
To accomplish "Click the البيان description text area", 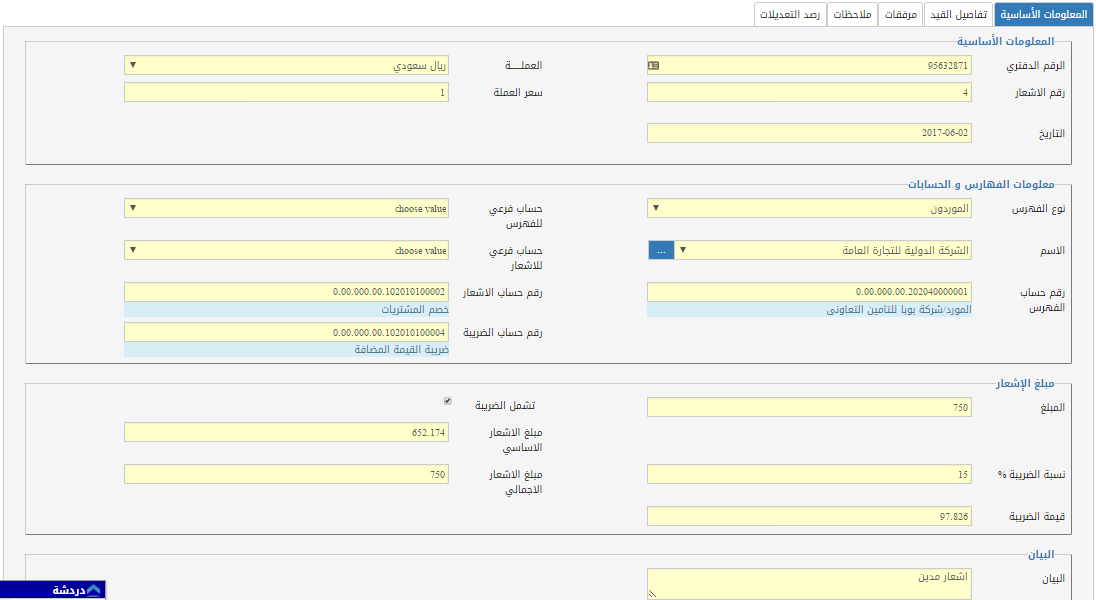I will 808,583.
